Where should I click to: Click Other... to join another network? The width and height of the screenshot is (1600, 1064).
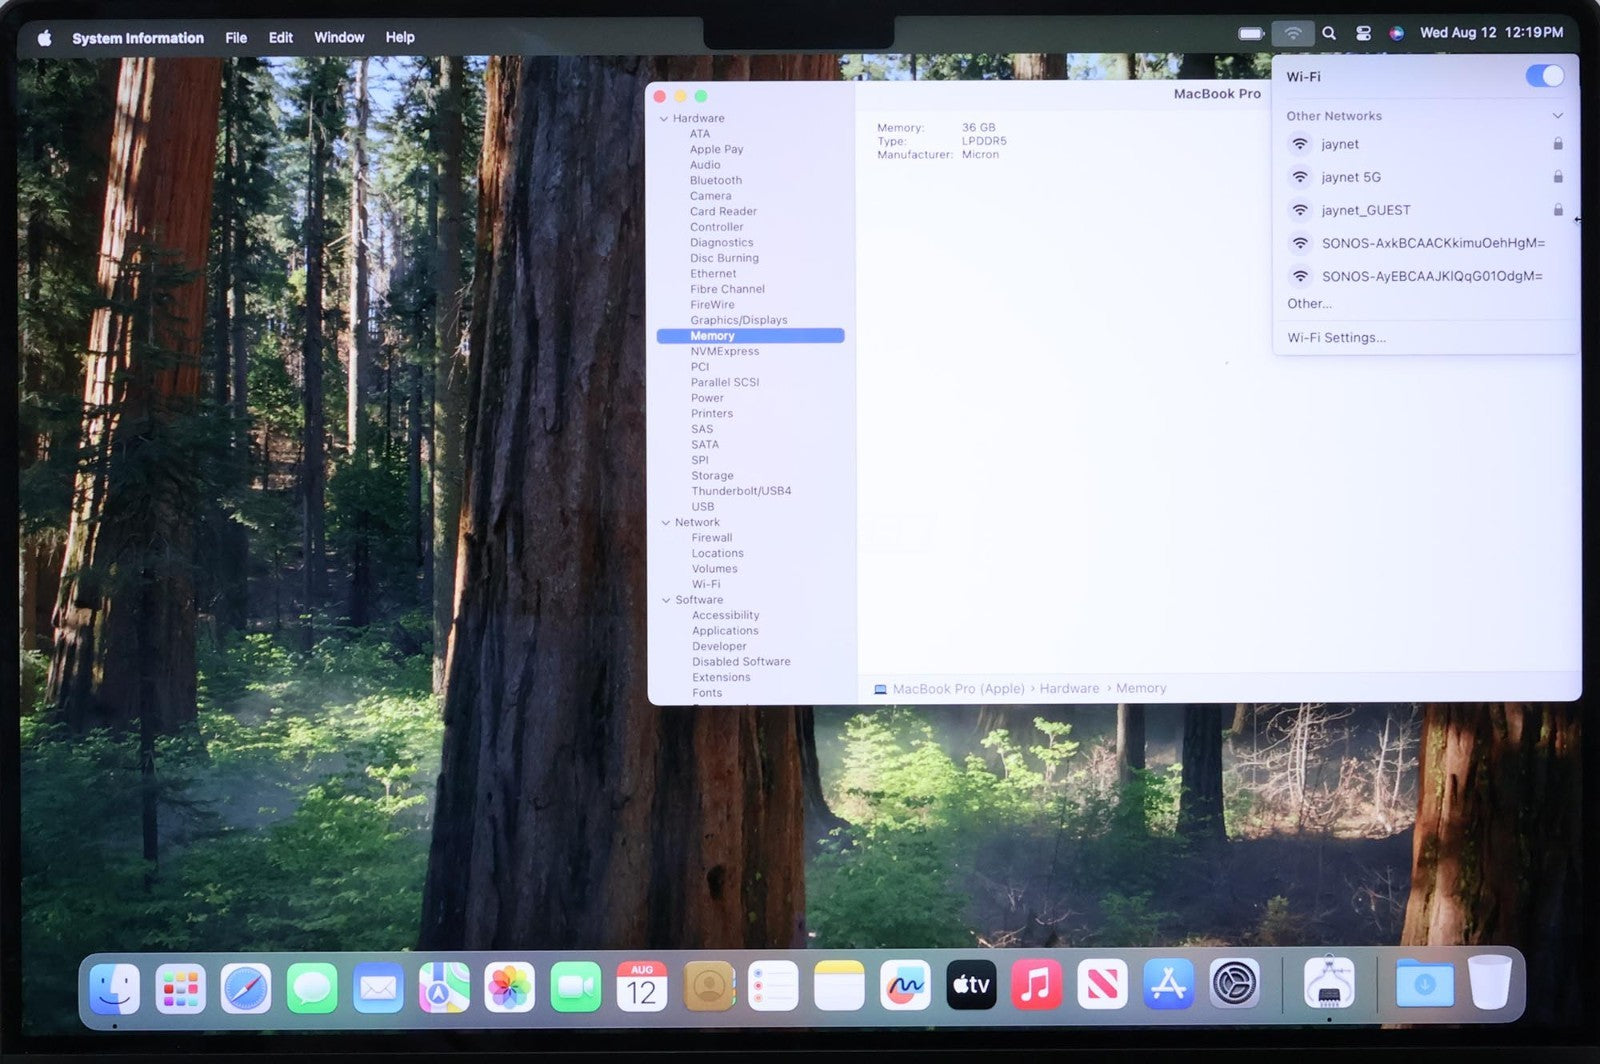click(x=1309, y=304)
